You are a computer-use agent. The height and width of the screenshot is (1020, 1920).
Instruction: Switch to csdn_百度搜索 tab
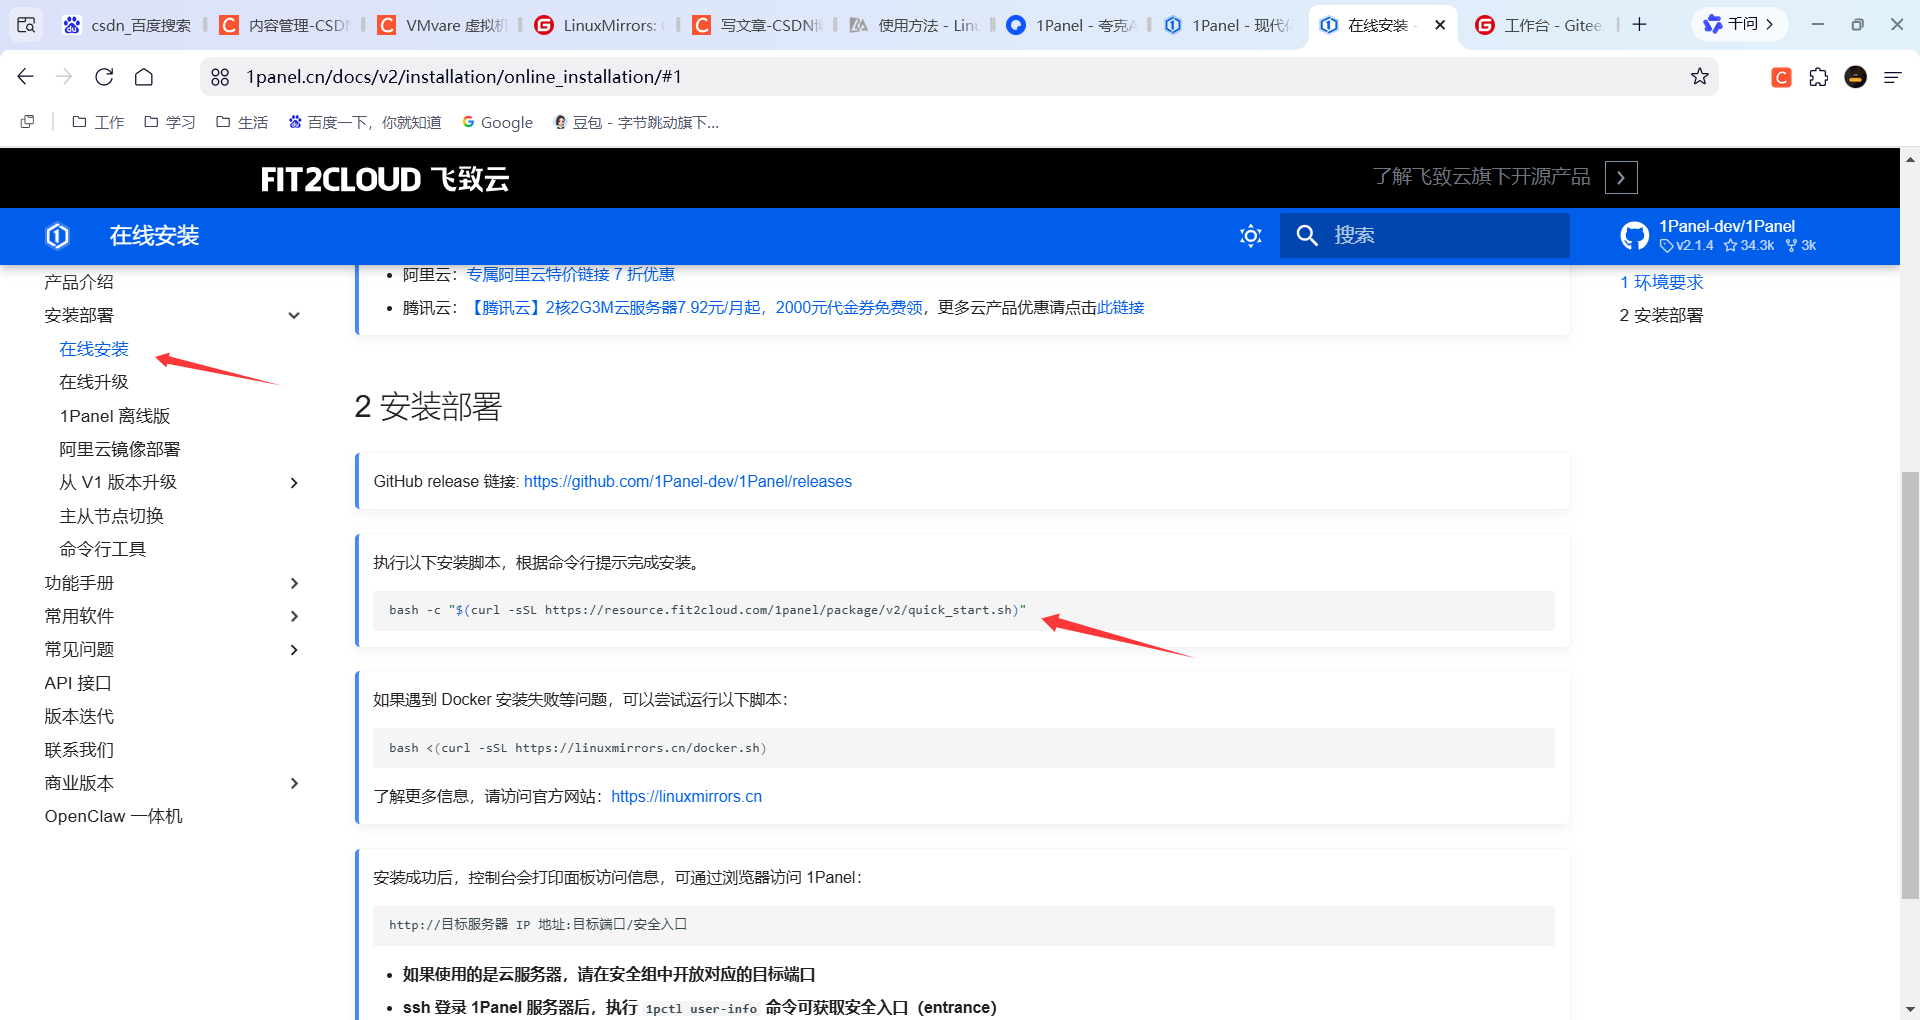pos(126,25)
